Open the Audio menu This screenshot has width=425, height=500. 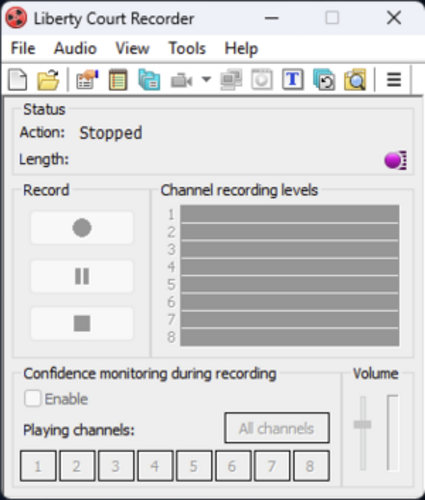[x=75, y=49]
